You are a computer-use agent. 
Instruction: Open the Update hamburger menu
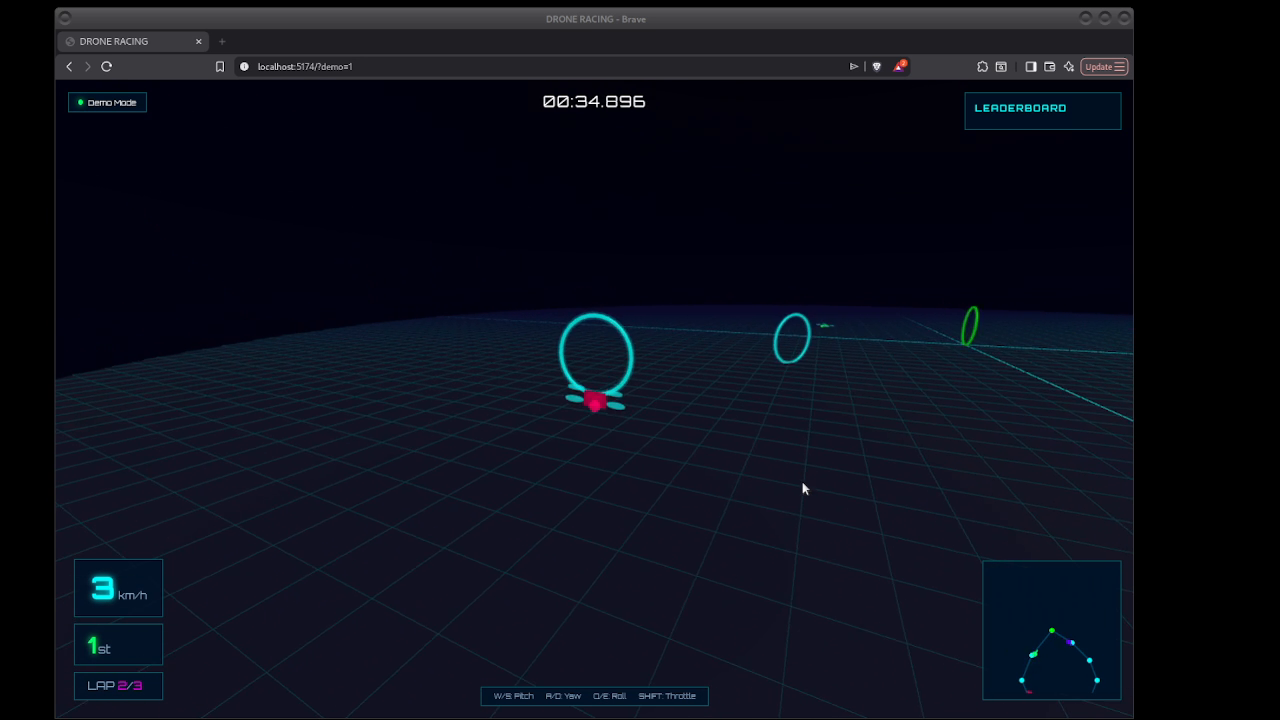[x=1105, y=67]
